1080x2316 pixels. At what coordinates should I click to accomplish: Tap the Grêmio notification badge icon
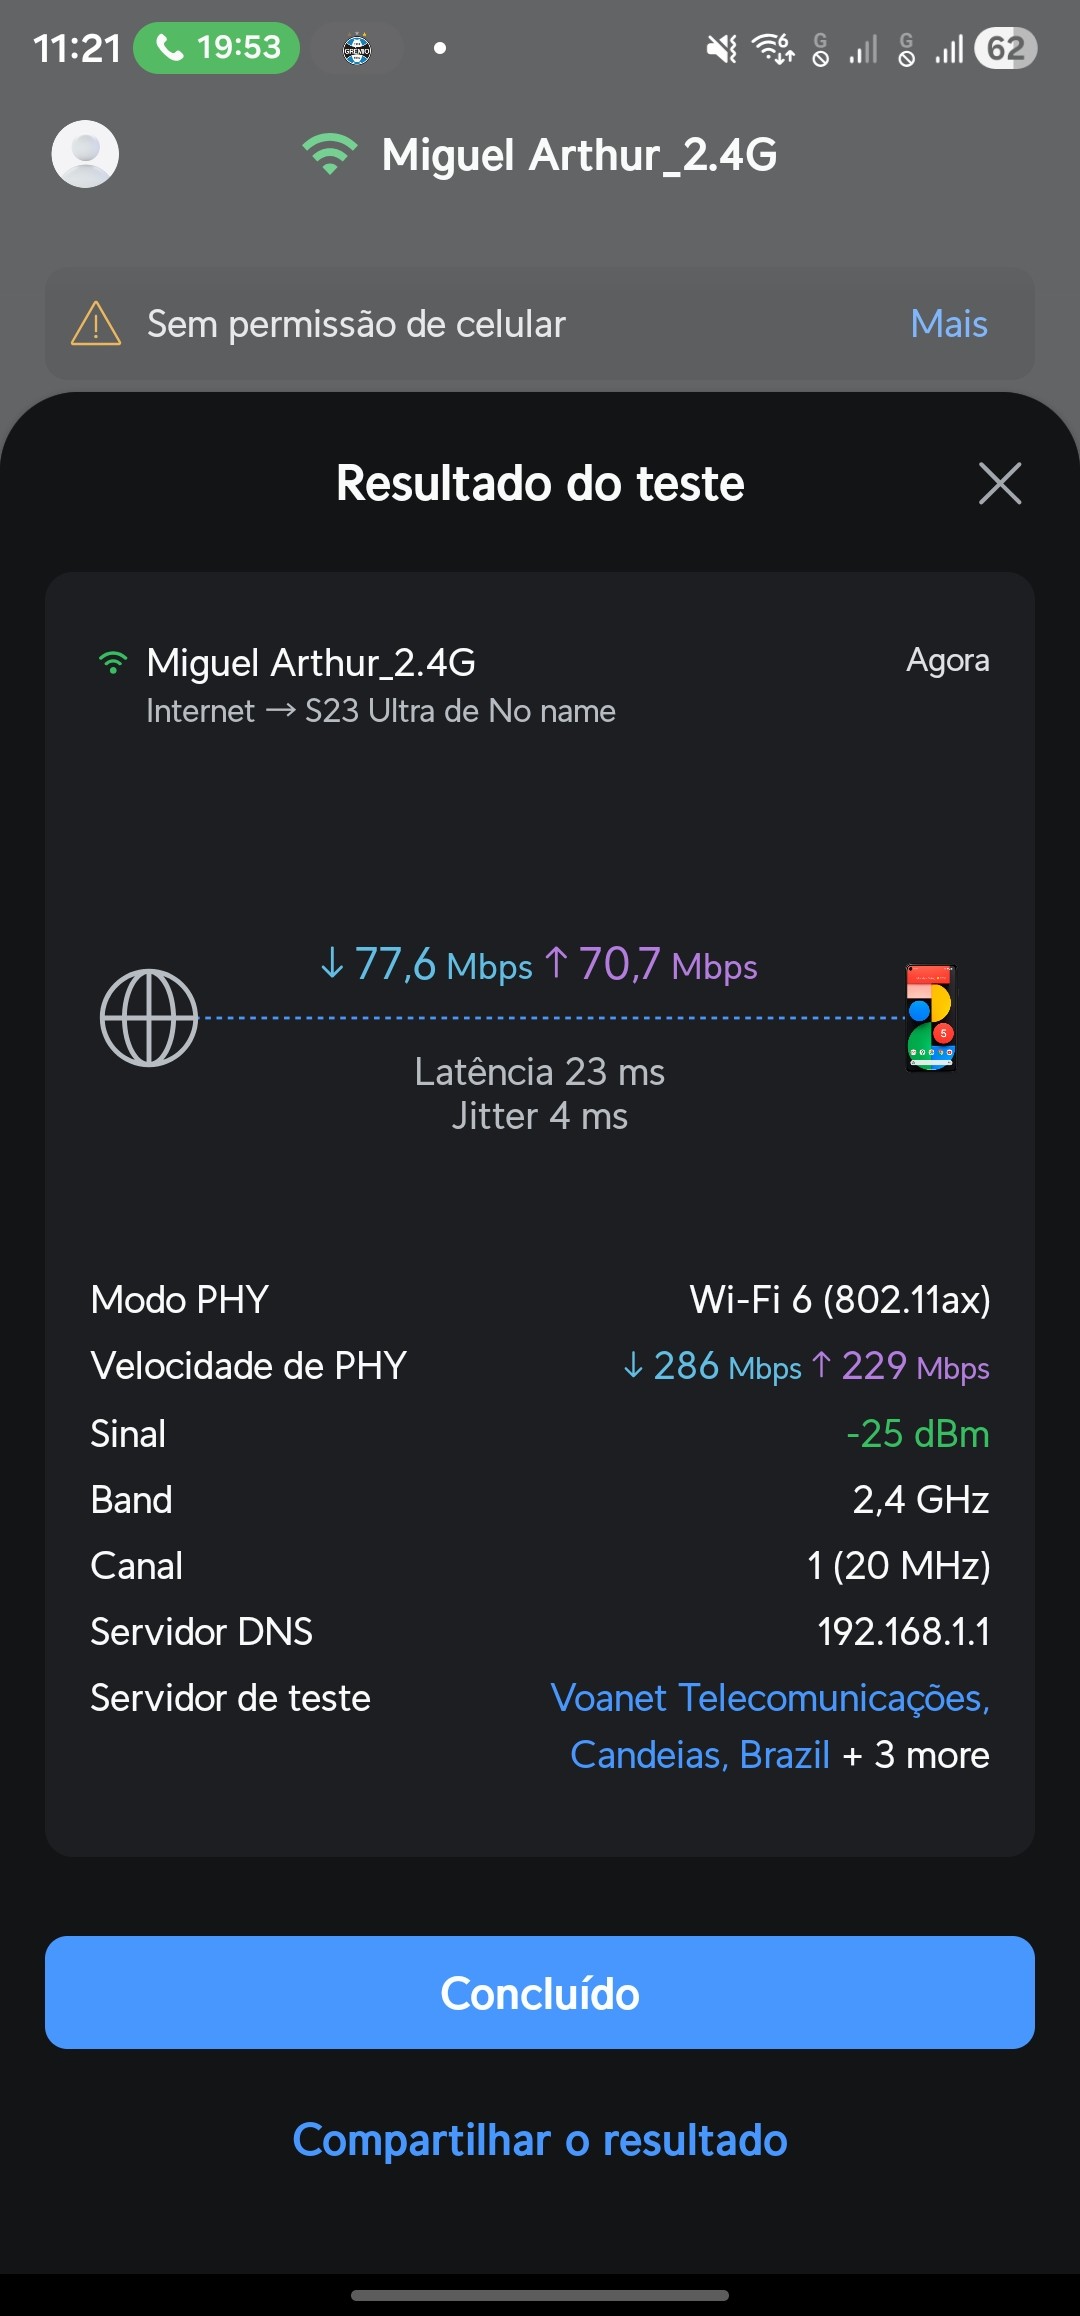(357, 48)
